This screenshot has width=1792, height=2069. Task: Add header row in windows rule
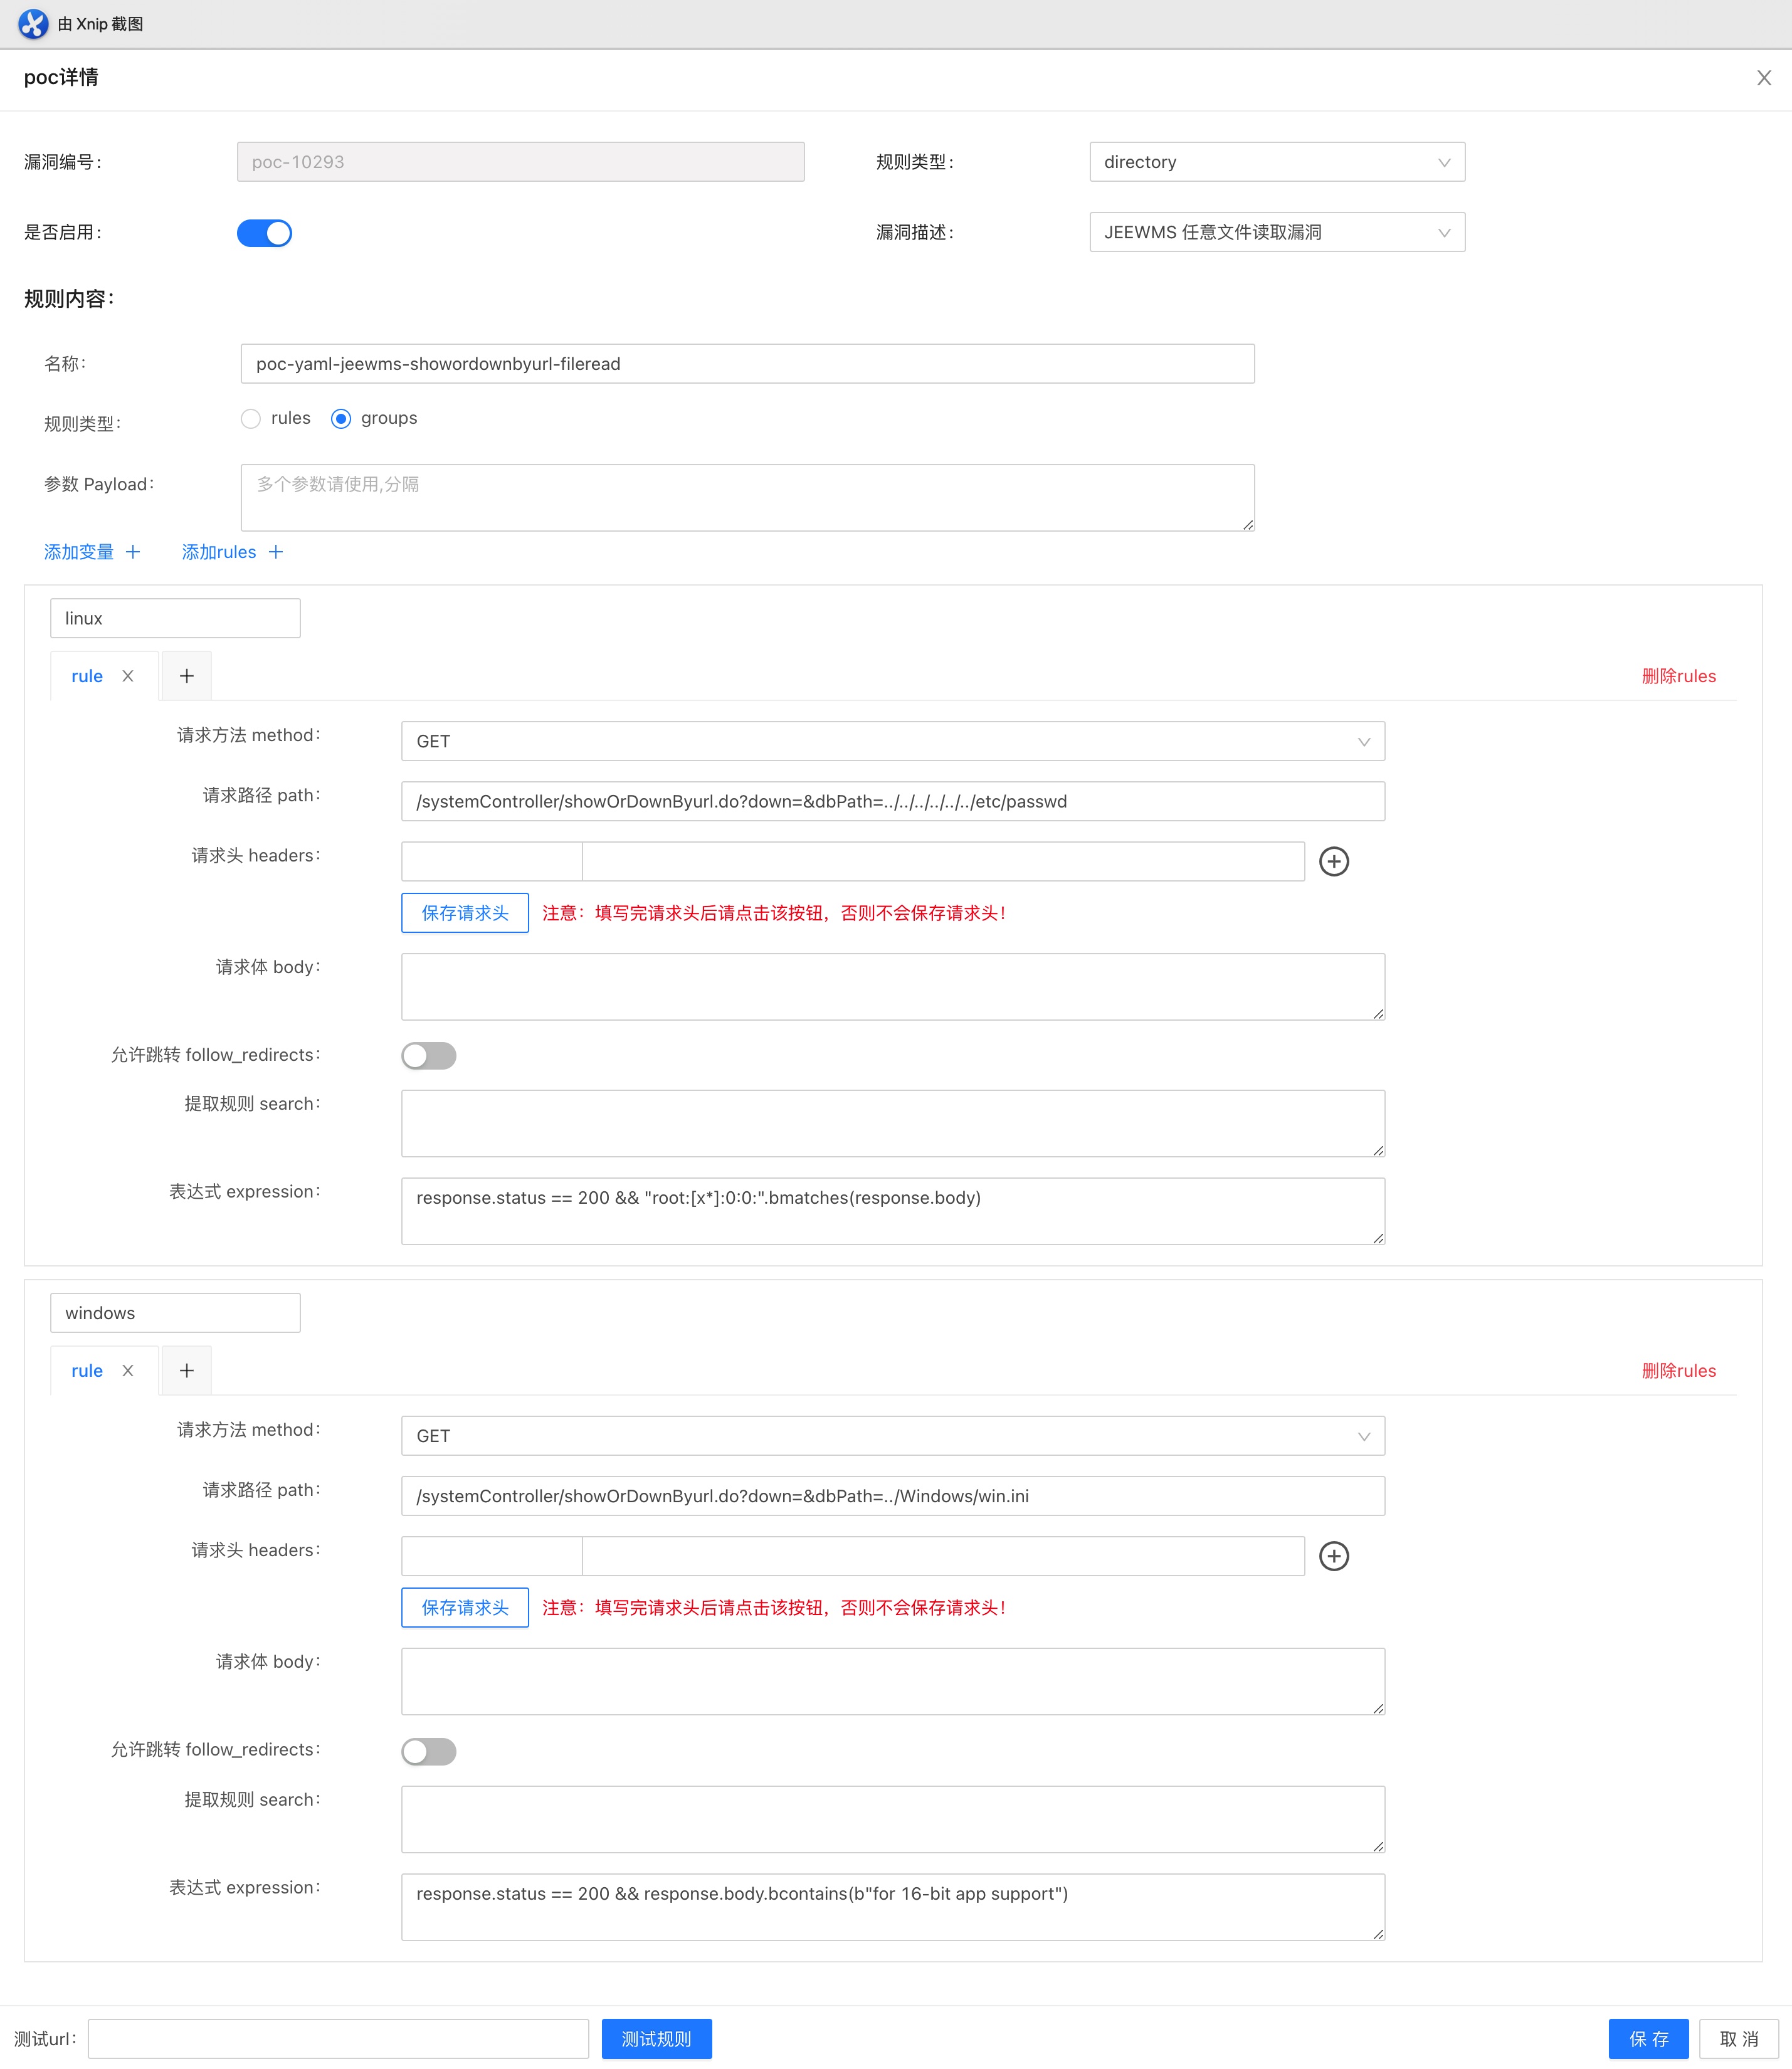[x=1333, y=1556]
